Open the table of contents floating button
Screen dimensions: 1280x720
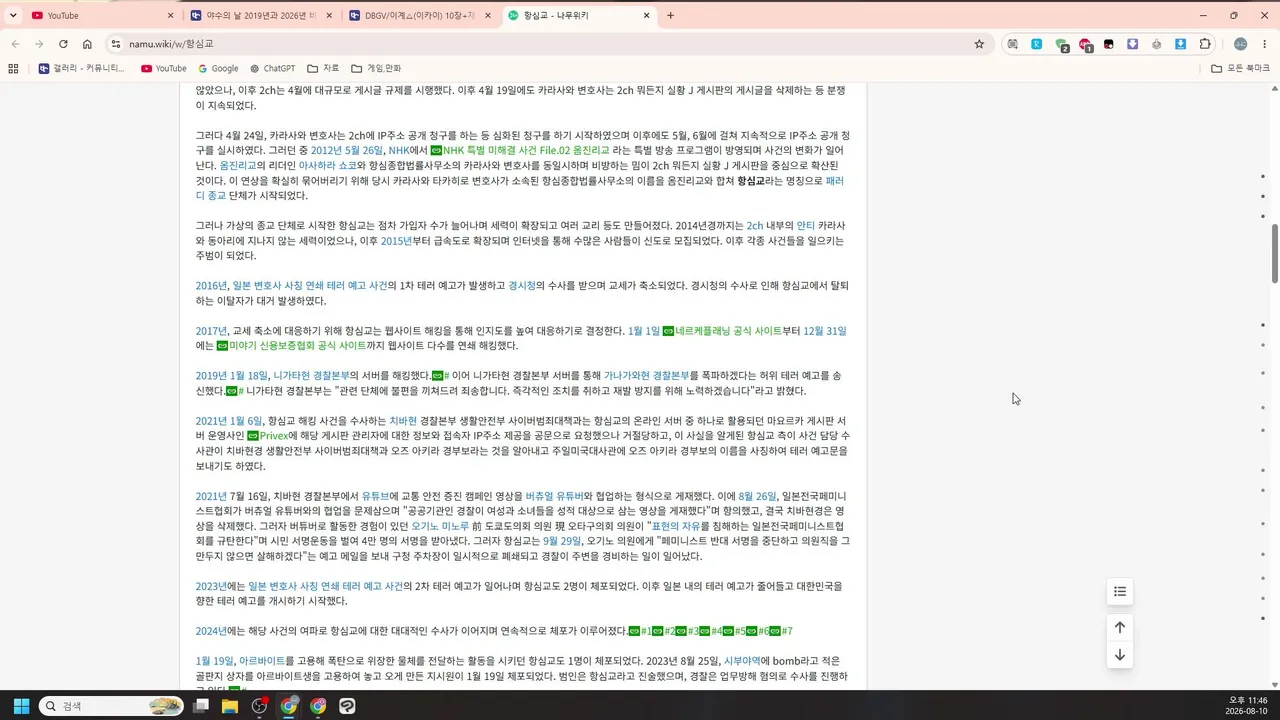(1120, 592)
